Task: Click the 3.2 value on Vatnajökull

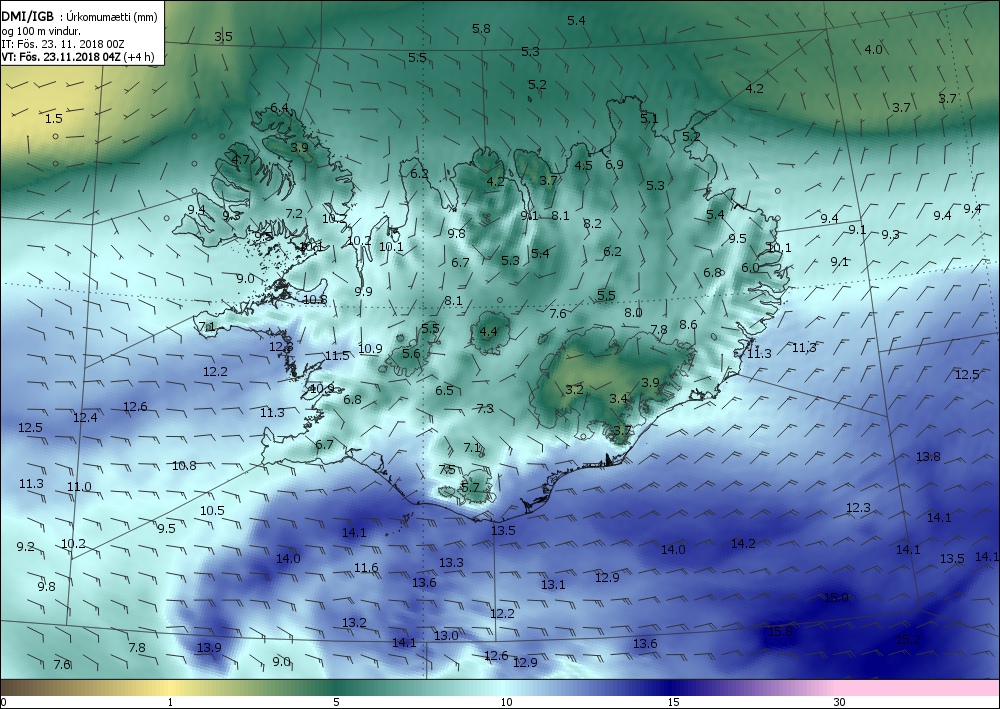Action: point(575,389)
